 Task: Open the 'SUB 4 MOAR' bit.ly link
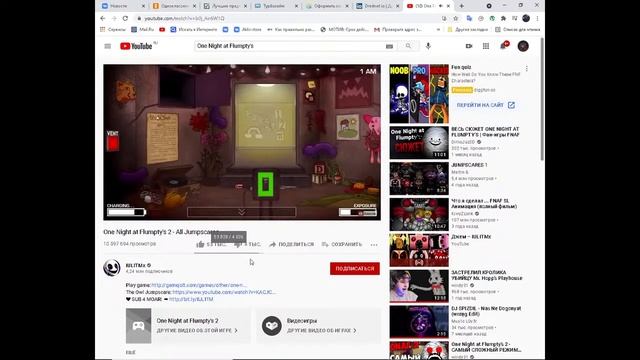click(191, 299)
